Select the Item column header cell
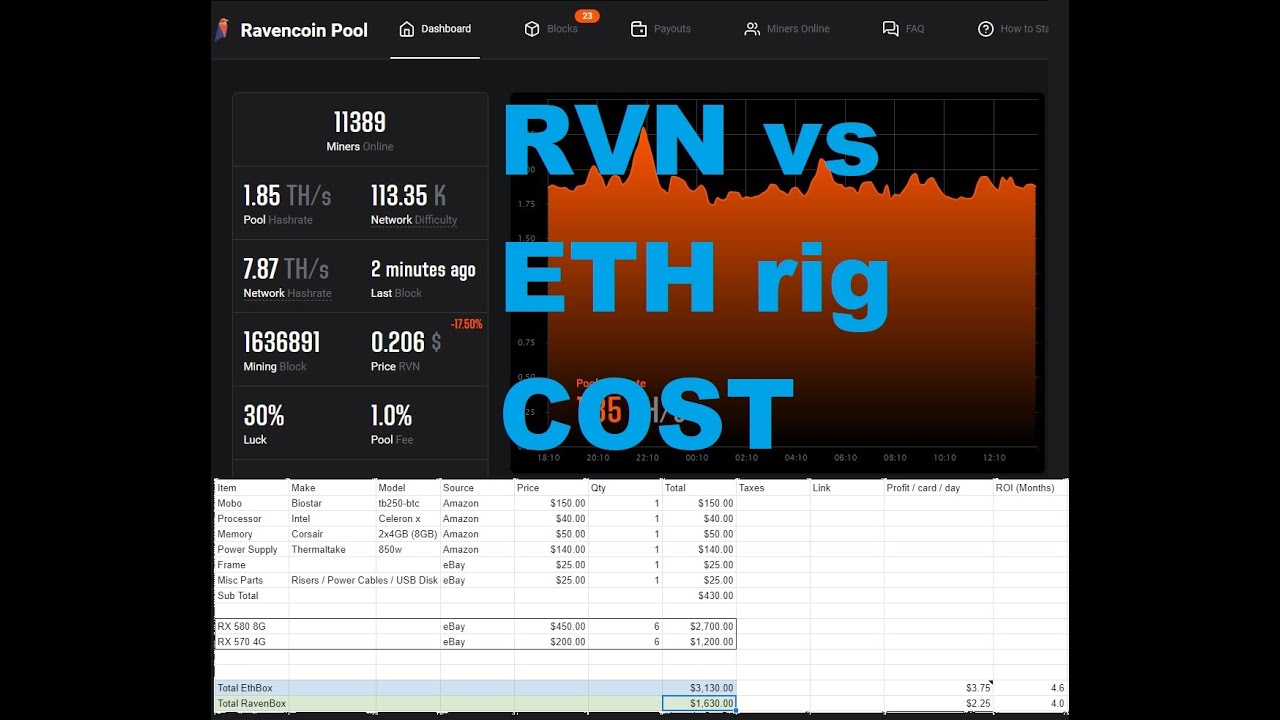Screen dimensions: 1280x720 click(x=252, y=488)
